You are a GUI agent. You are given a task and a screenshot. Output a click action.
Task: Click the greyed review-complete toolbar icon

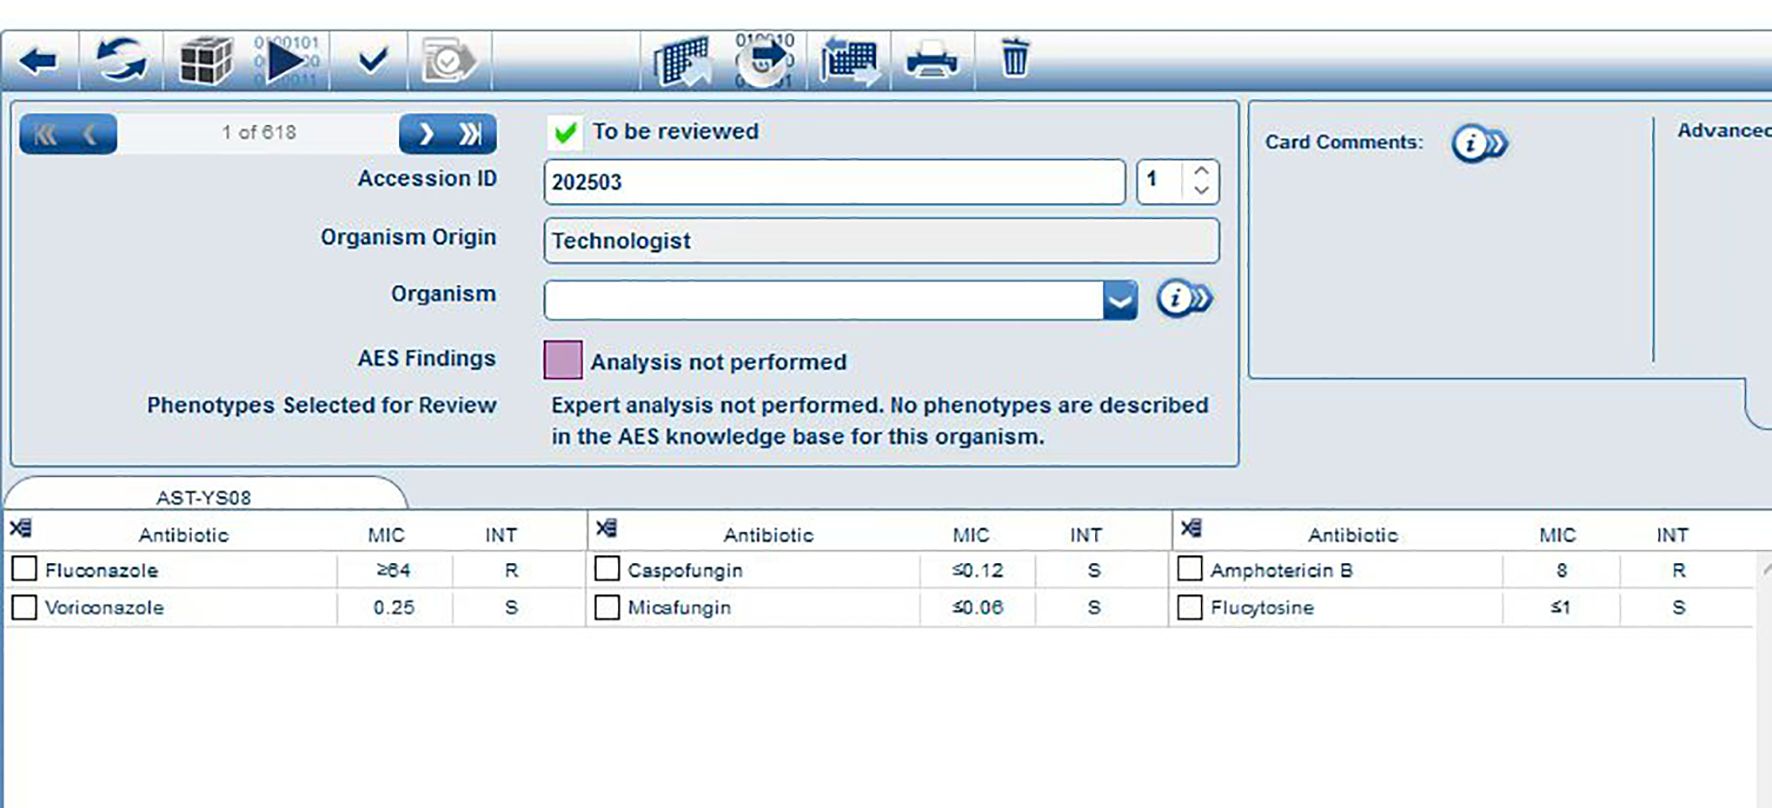click(x=447, y=61)
